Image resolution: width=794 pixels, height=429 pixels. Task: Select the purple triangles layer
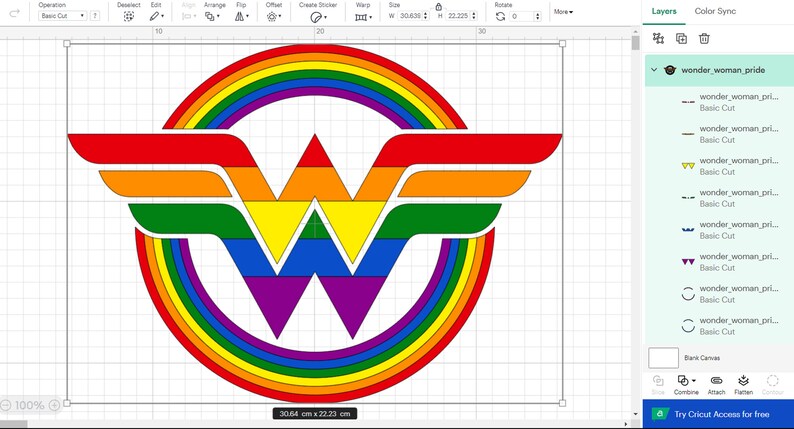(x=719, y=261)
